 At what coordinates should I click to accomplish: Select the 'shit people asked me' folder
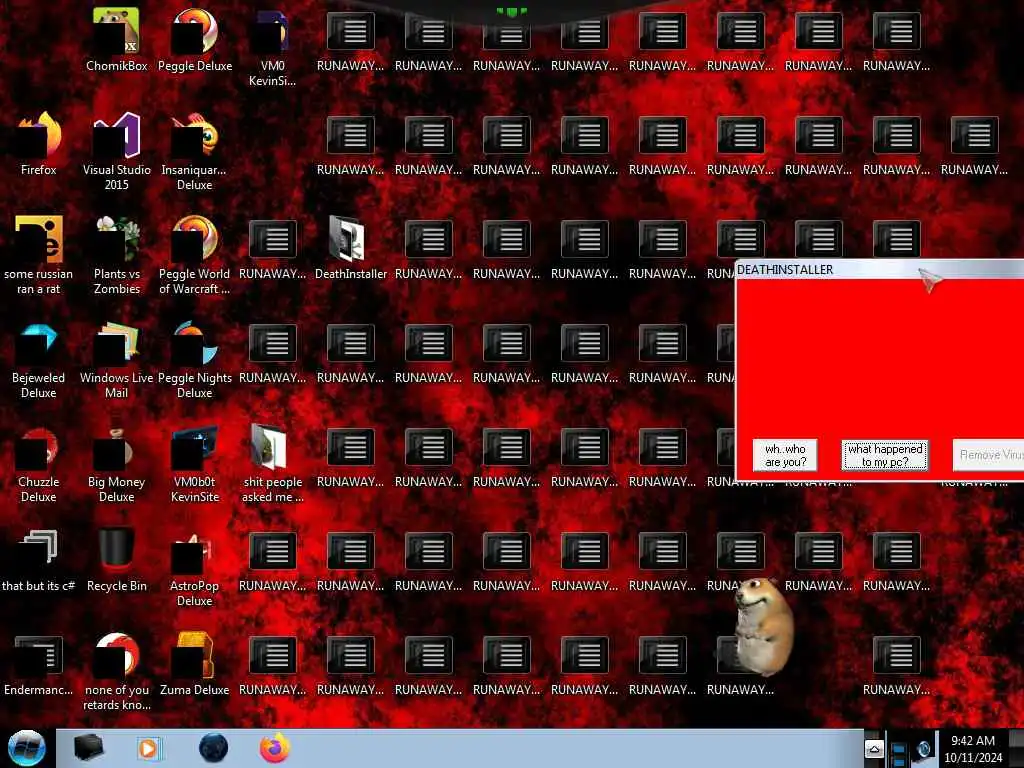tap(272, 464)
